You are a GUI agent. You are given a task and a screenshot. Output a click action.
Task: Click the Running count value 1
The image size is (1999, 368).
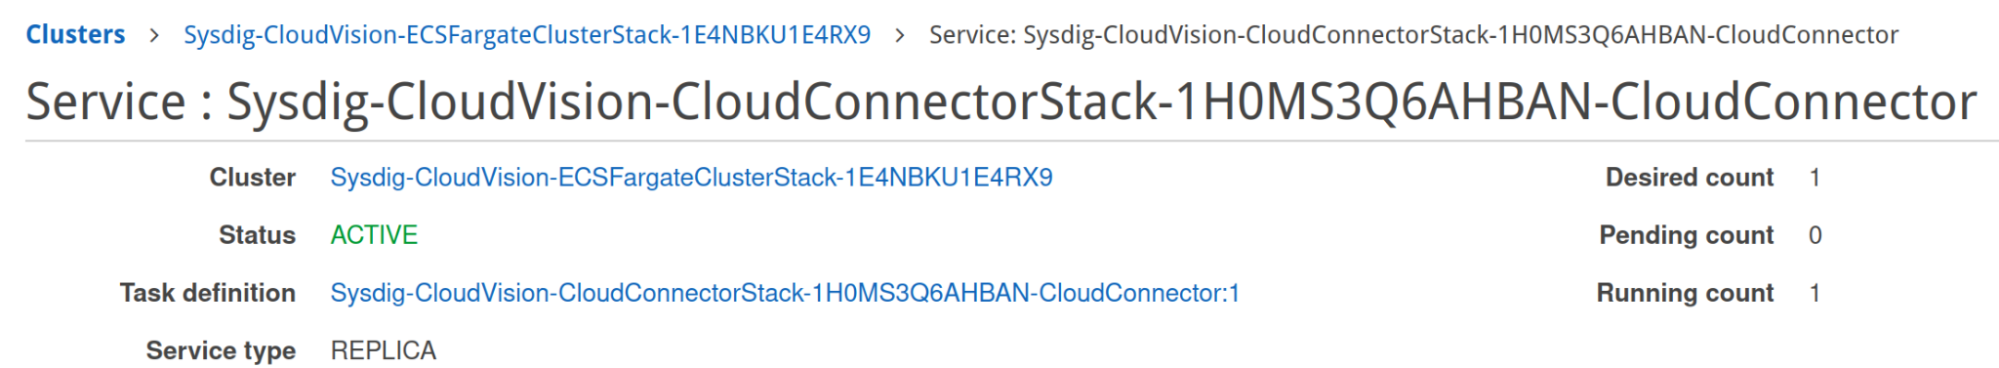click(x=1814, y=293)
